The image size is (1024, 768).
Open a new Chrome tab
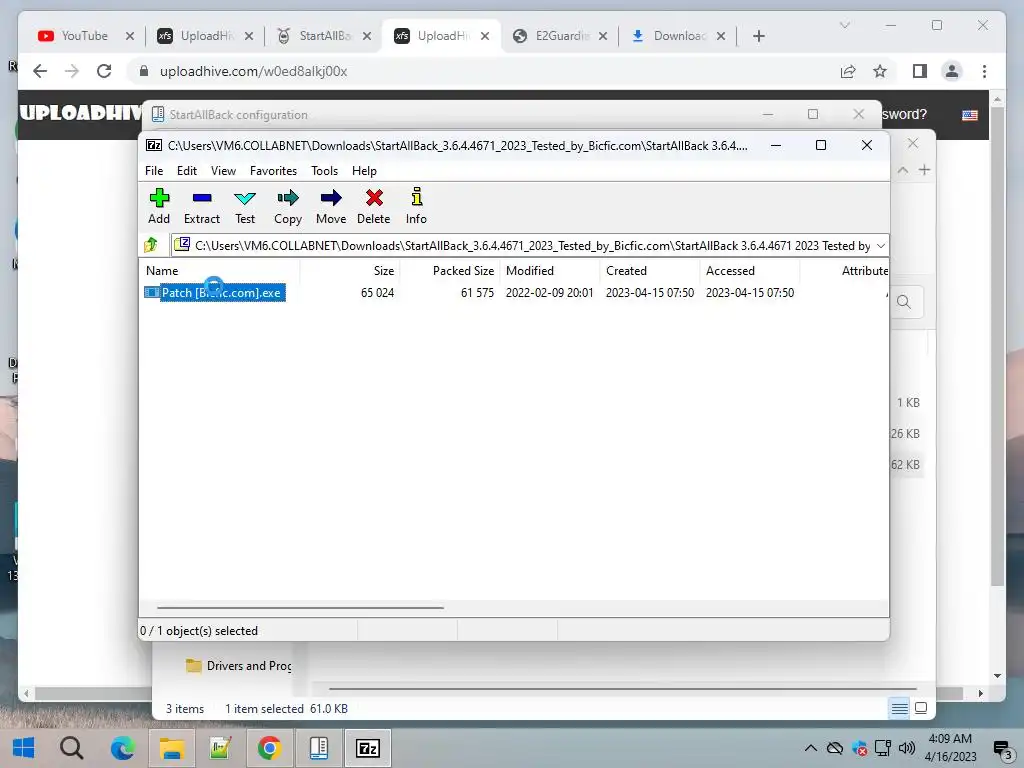758,36
